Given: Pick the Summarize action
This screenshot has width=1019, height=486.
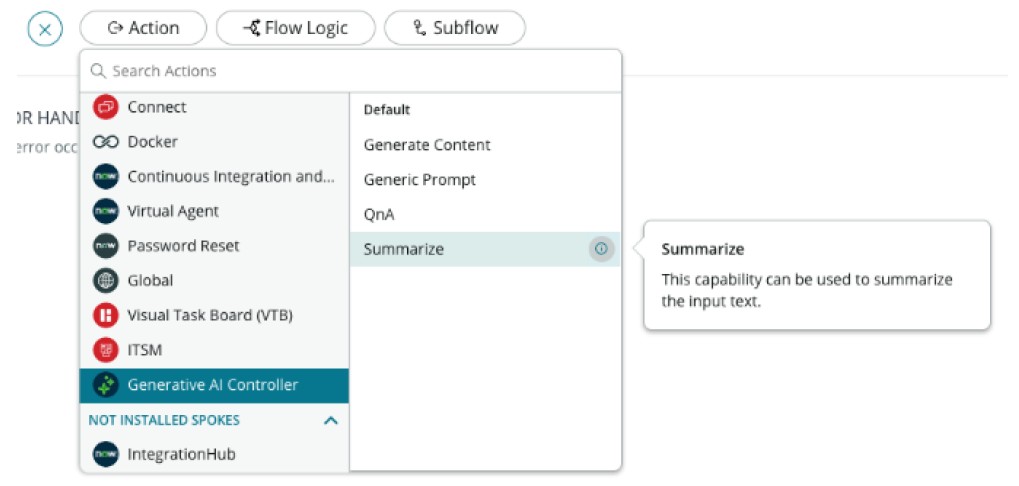Looking at the screenshot, I should 404,249.
